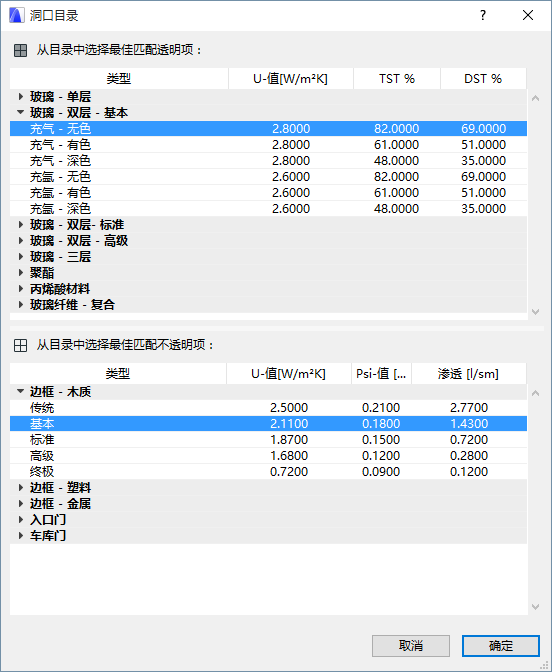Screen dimensions: 552x672
Task: Expand the 丙烯酸材料 group
Action: [x=20, y=289]
